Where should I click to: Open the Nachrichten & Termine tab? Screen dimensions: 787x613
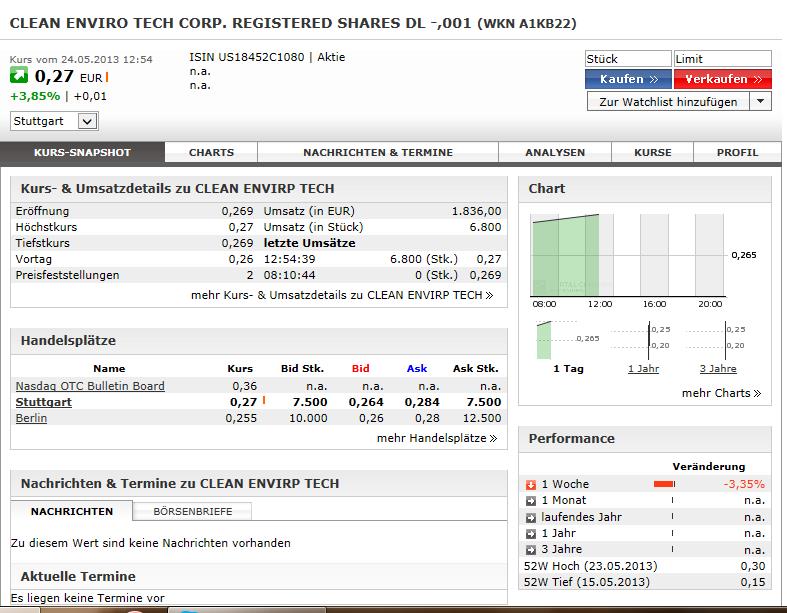pyautogui.click(x=377, y=153)
